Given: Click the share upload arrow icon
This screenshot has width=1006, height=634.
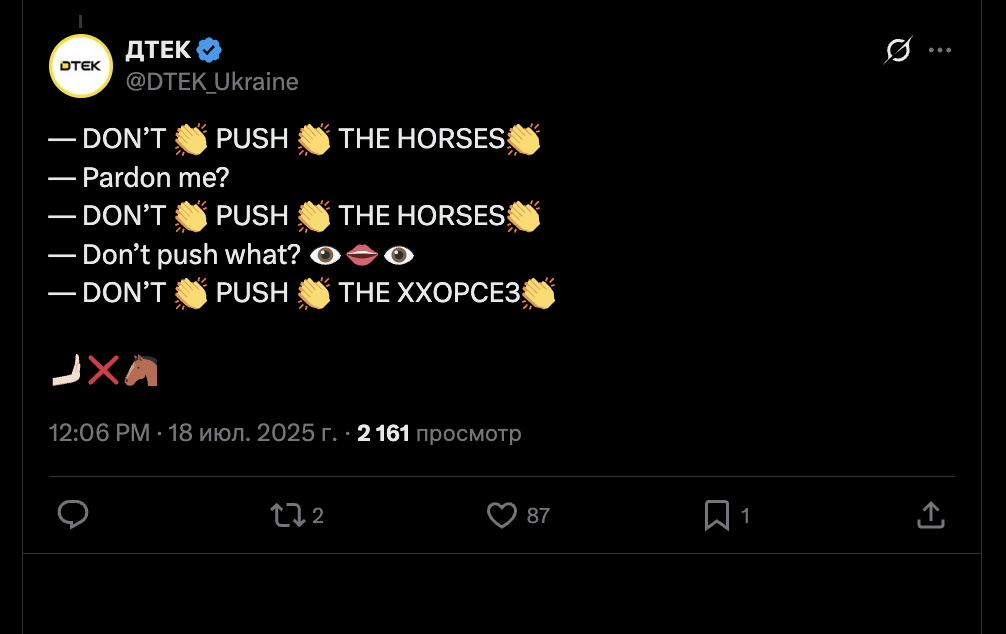Looking at the screenshot, I should coord(930,515).
